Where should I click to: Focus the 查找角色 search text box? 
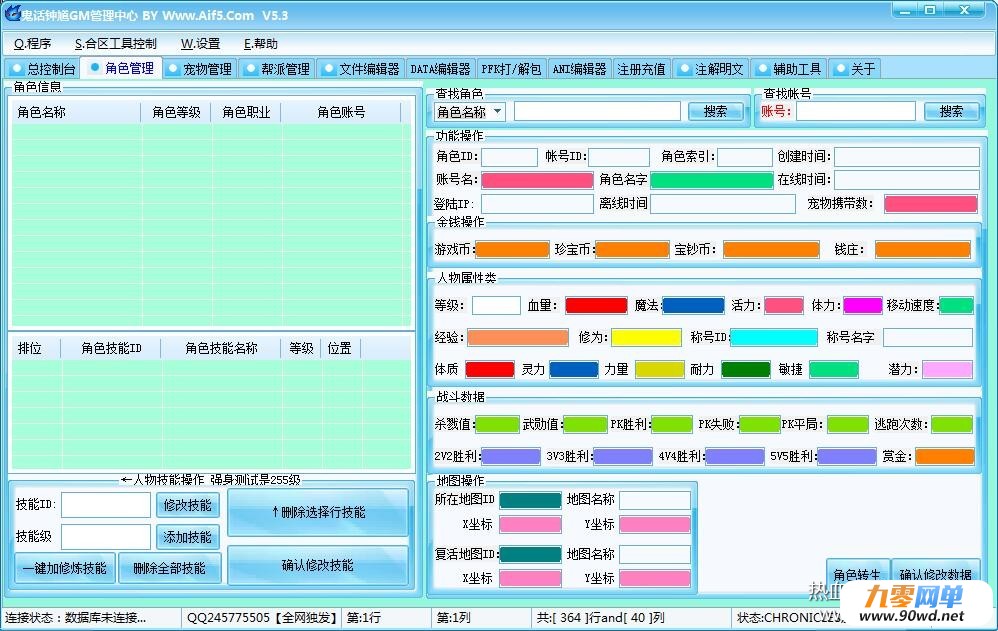click(x=597, y=111)
